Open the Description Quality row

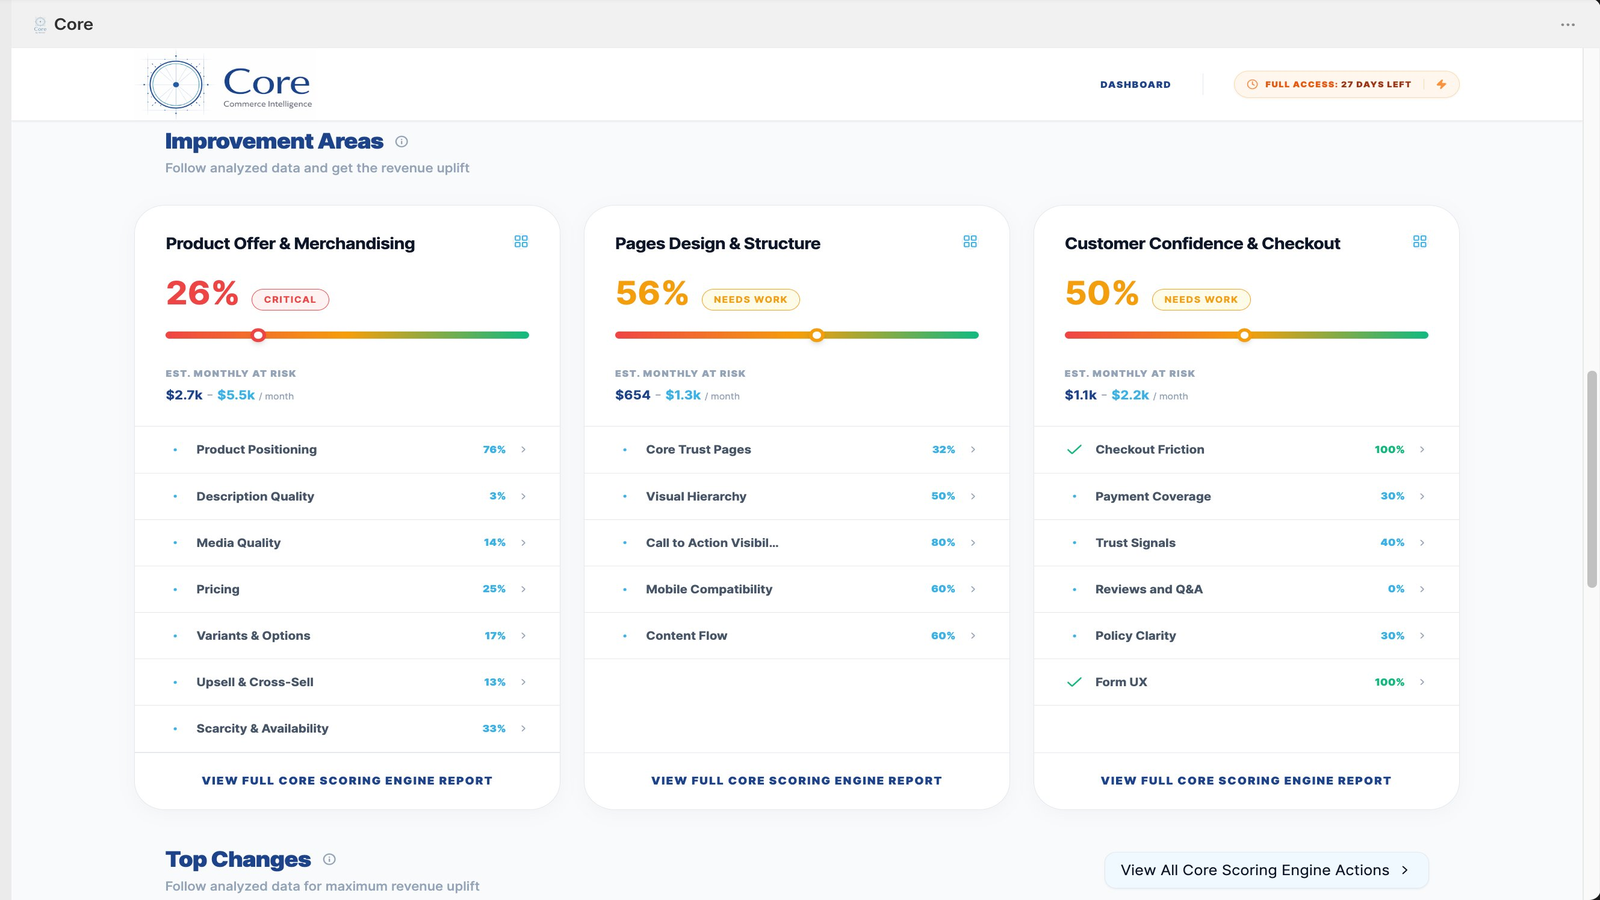point(347,496)
